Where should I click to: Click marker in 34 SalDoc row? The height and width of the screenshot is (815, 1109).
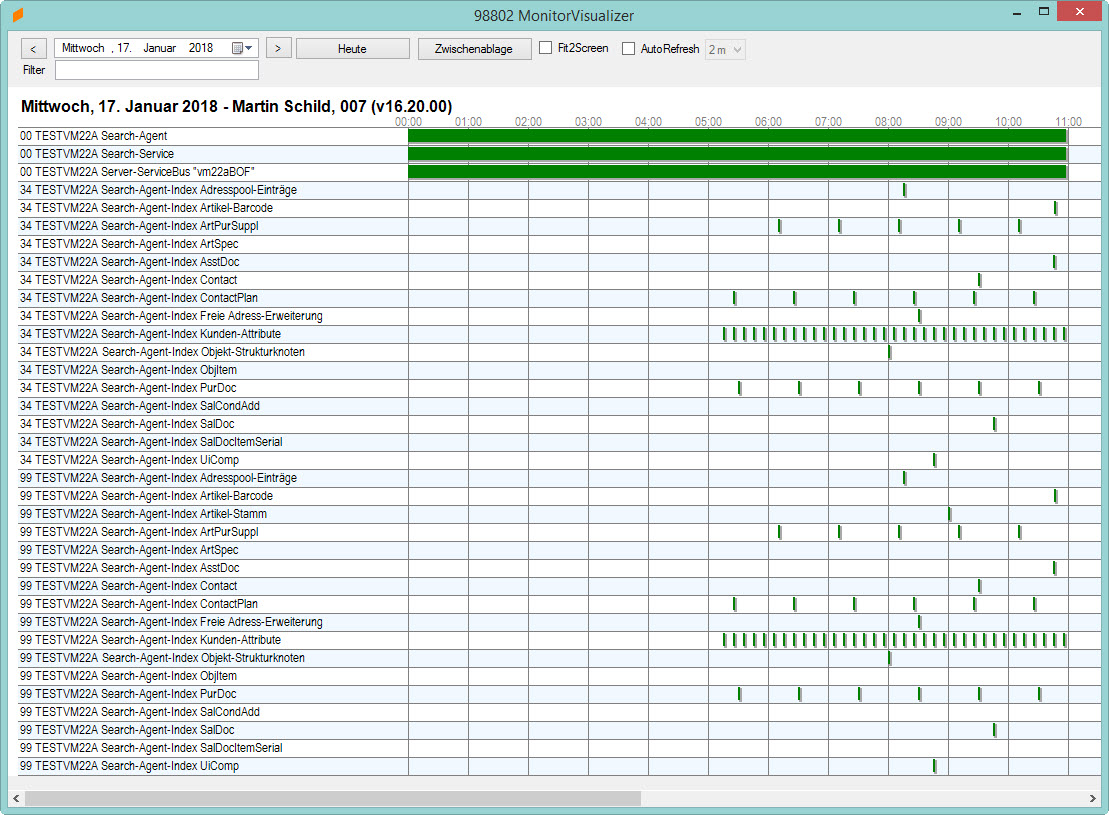click(x=994, y=424)
